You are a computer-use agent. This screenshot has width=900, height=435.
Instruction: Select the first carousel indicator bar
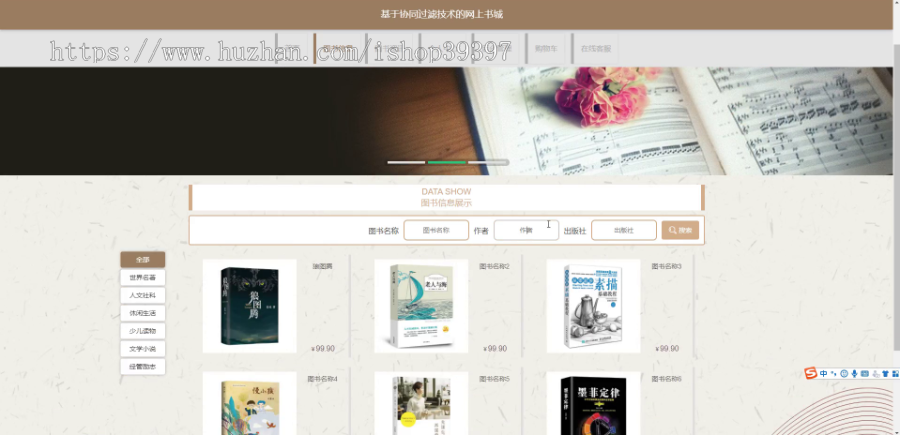(x=406, y=162)
